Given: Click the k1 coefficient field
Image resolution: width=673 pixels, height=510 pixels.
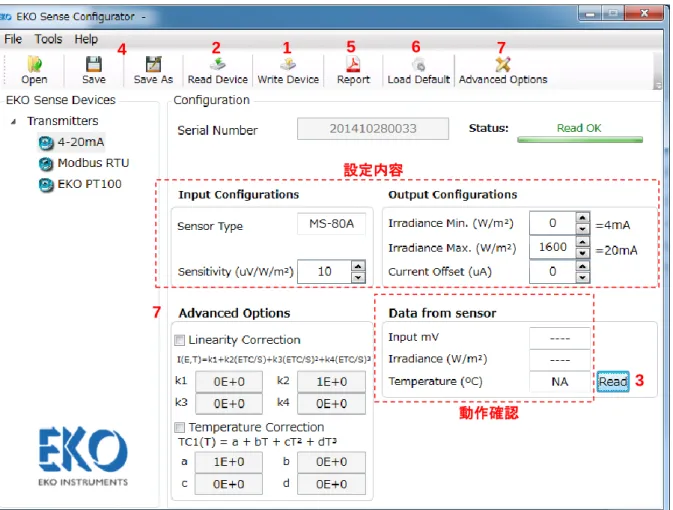Looking at the screenshot, I should click(229, 382).
